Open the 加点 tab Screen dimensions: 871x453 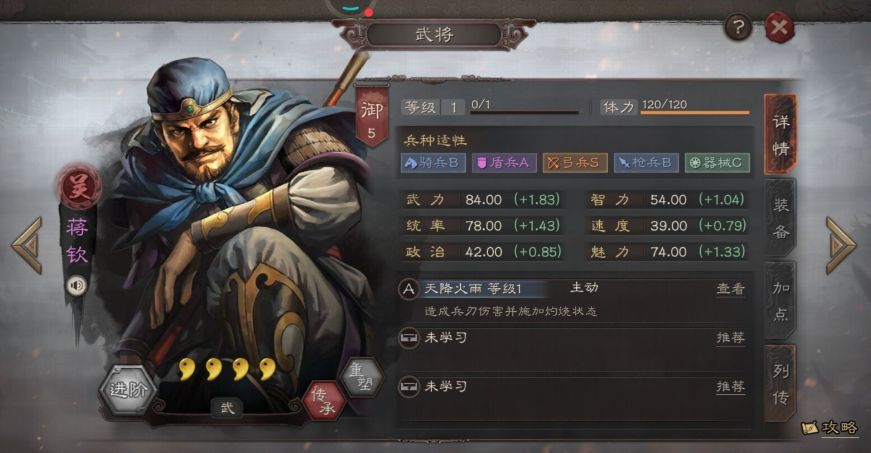click(780, 300)
